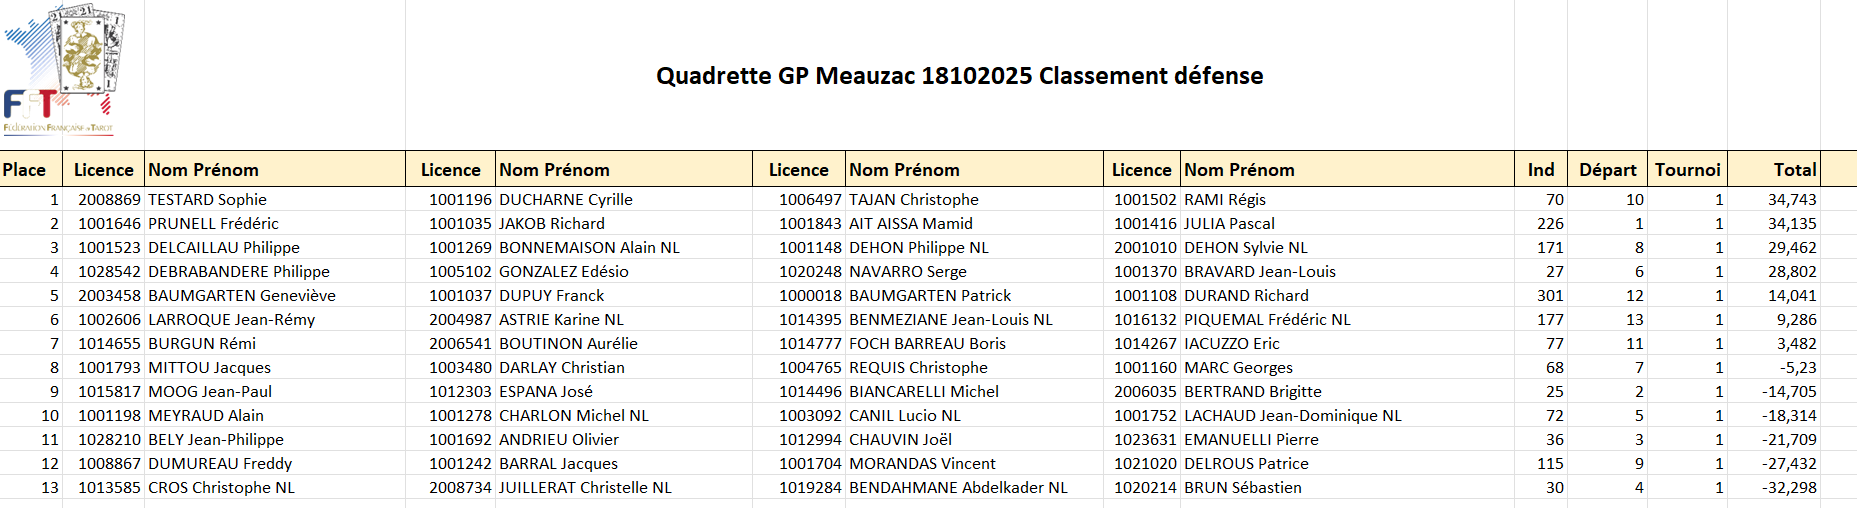
Task: Select the title 'Quadrette GP Meauzac' cell
Action: click(959, 76)
